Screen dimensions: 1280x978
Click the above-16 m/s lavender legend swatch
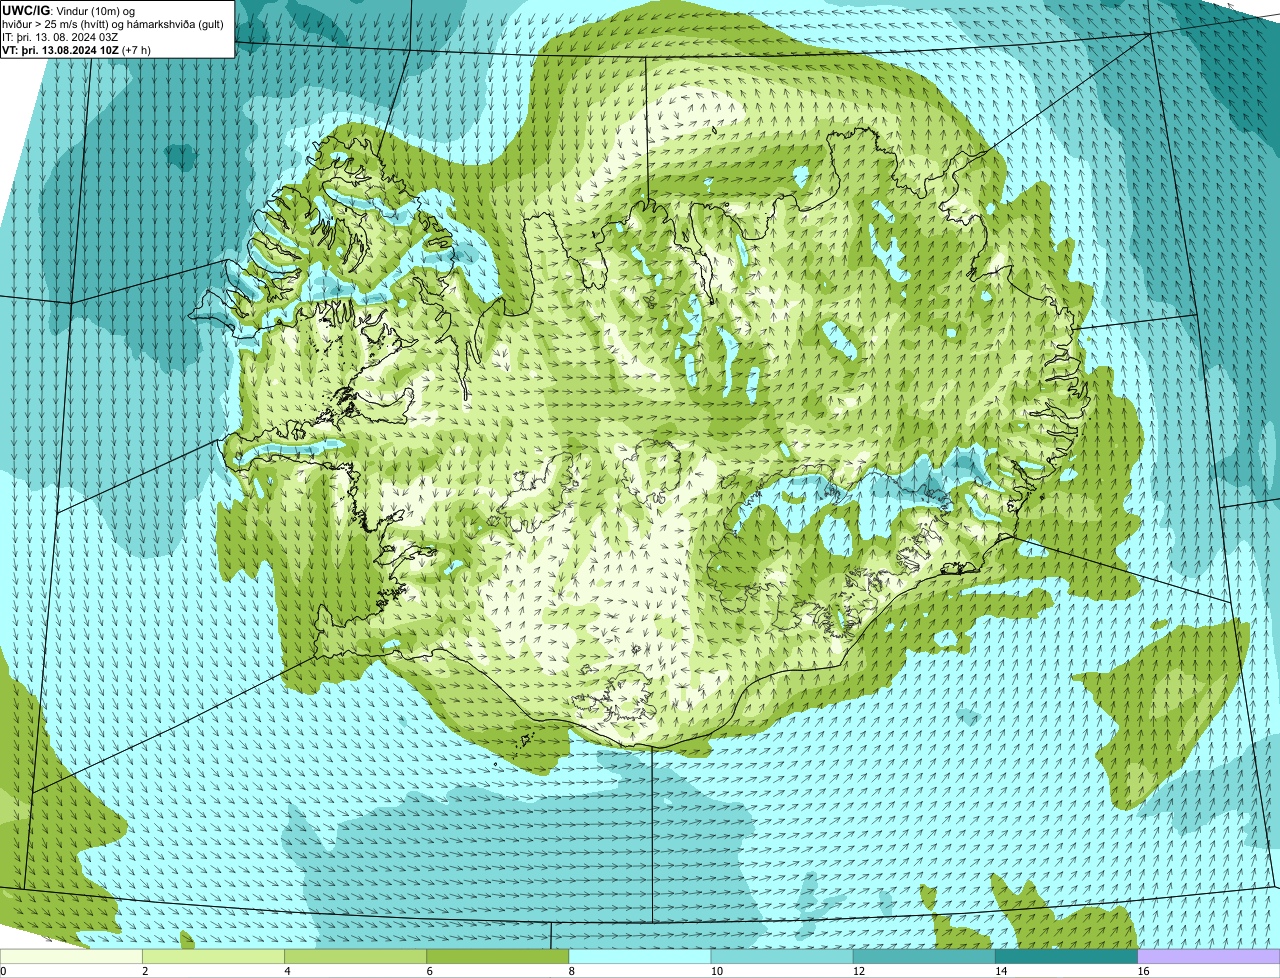pos(1209,956)
